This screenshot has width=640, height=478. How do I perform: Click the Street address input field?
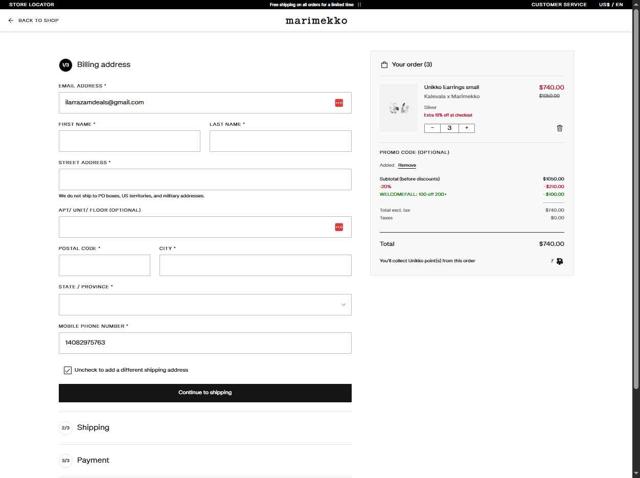pos(205,179)
